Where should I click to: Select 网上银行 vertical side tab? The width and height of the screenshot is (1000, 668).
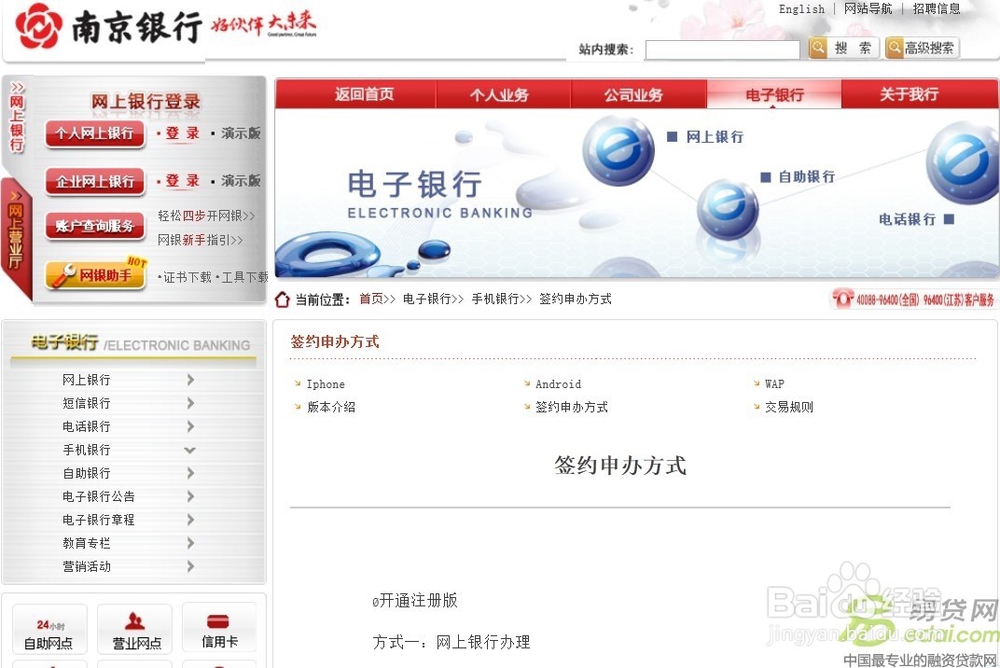coord(17,119)
